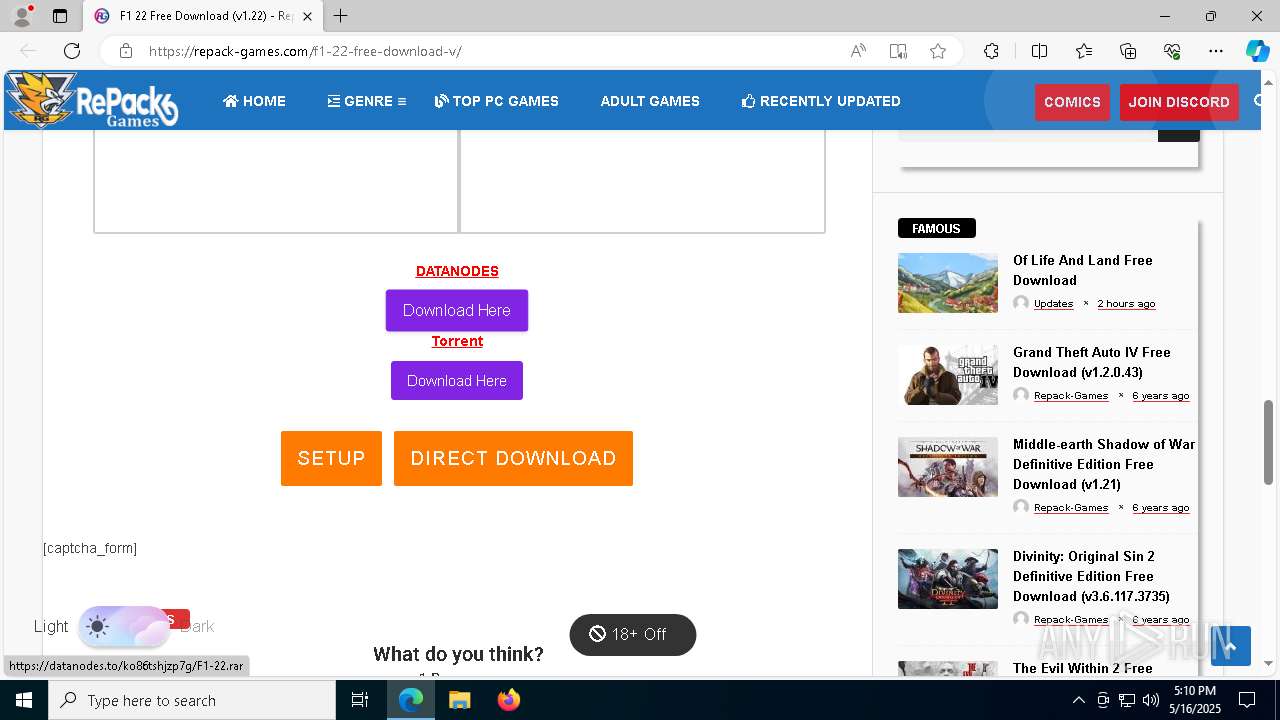This screenshot has width=1280, height=720.
Task: Click '2 hours ago' timestamp
Action: pos(1126,303)
